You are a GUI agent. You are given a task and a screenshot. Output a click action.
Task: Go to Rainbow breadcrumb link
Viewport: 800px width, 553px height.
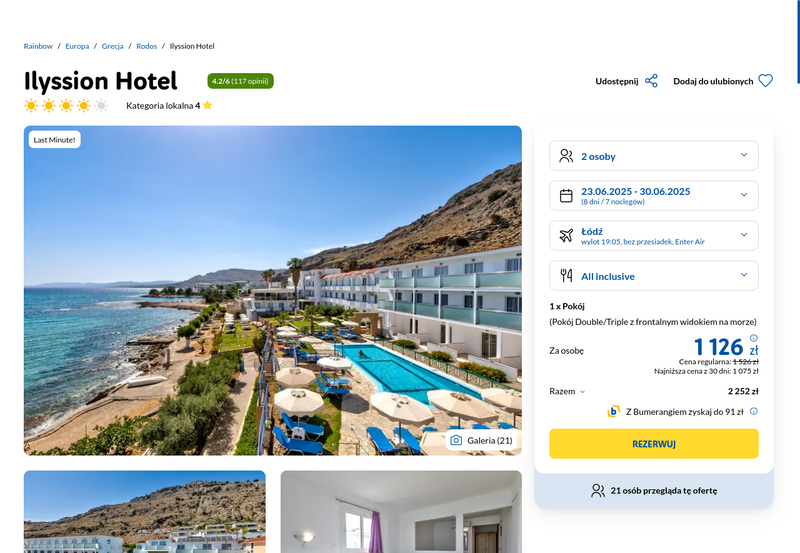pyautogui.click(x=38, y=46)
